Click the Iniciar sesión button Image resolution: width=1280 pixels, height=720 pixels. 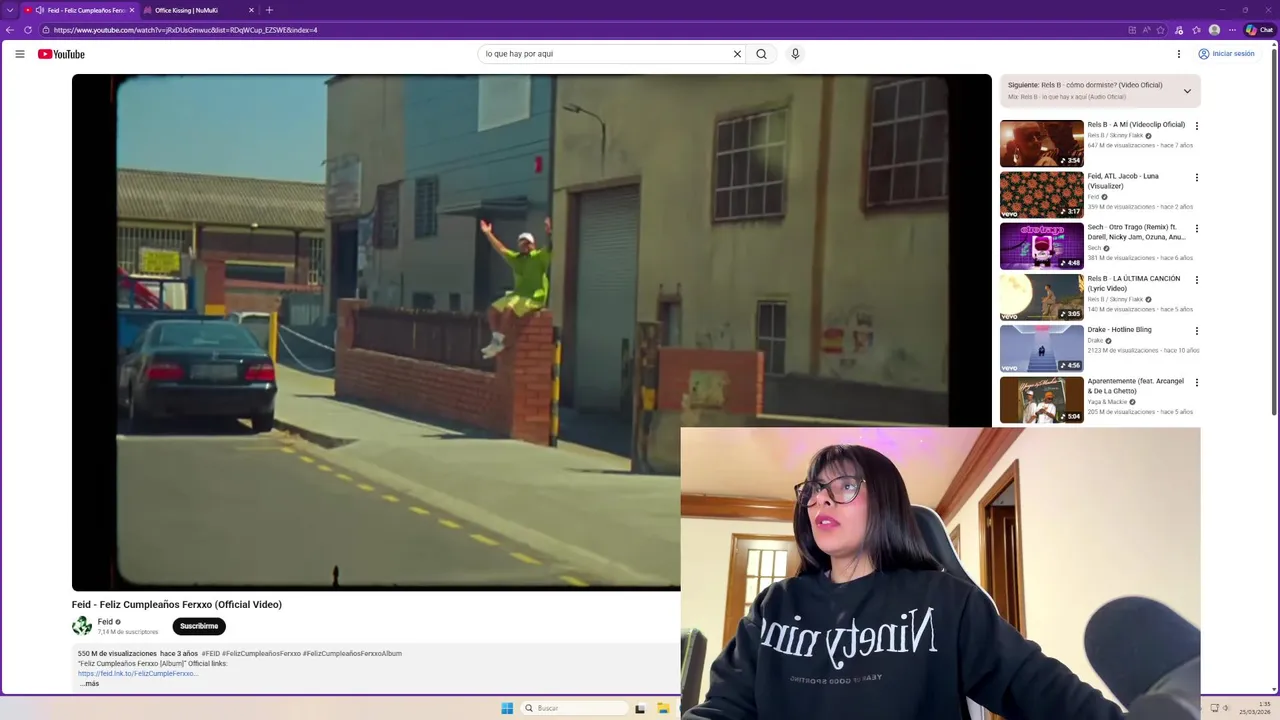coord(1226,54)
